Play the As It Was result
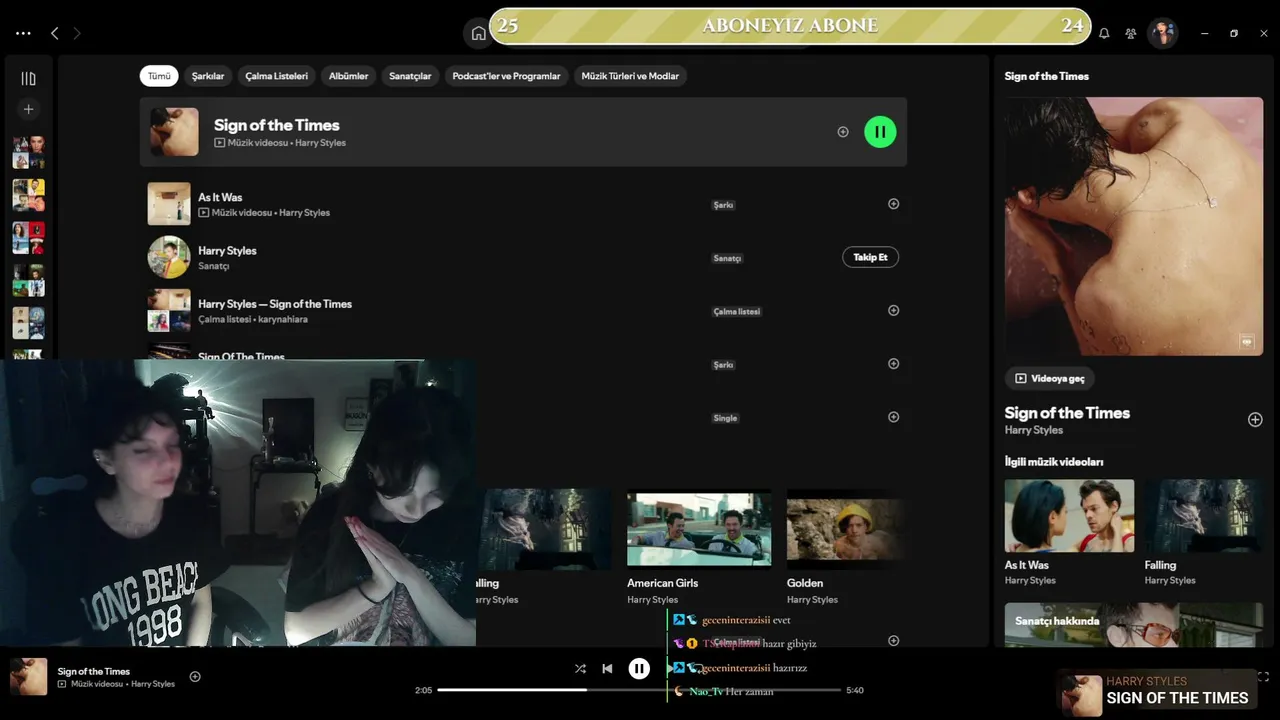 tap(169, 204)
